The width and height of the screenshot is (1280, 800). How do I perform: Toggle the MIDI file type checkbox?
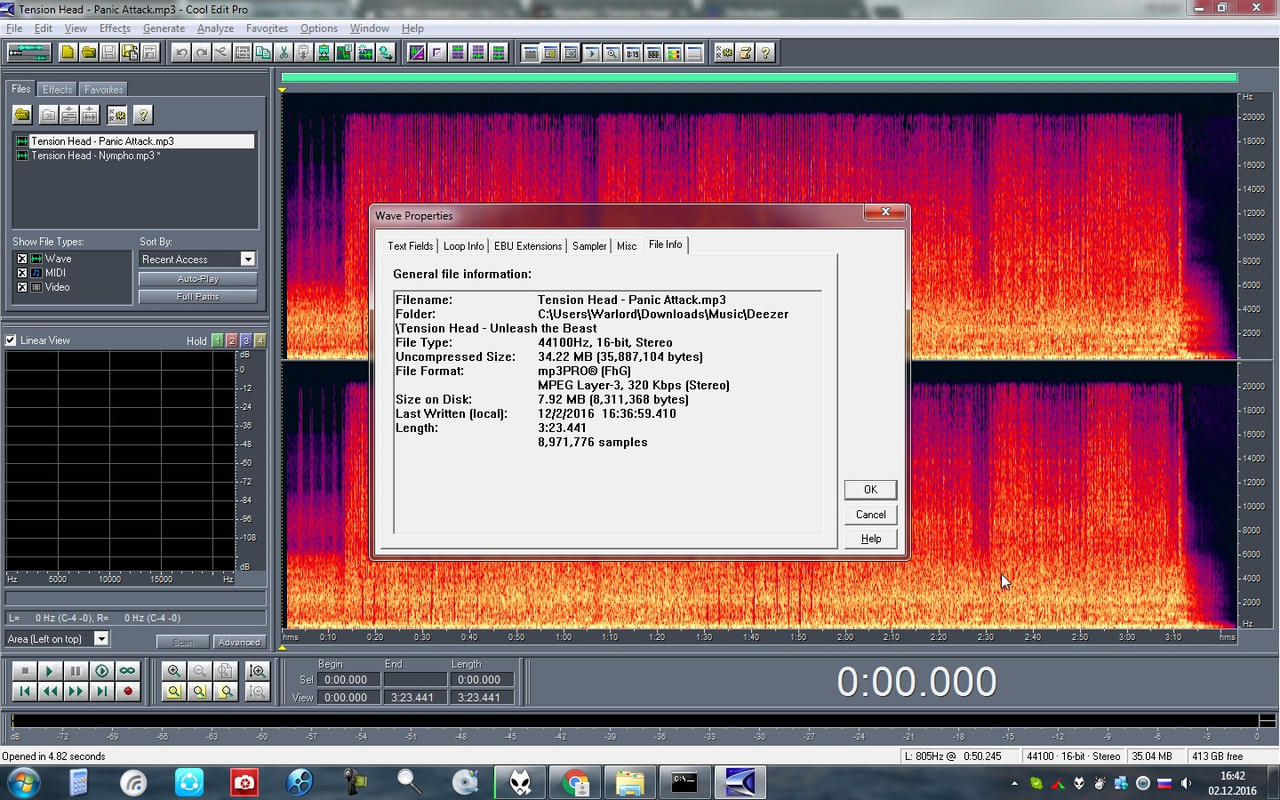(22, 273)
